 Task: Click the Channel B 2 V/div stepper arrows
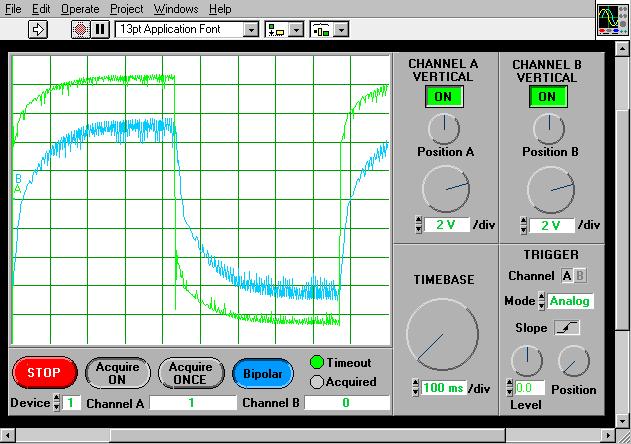coord(523,225)
